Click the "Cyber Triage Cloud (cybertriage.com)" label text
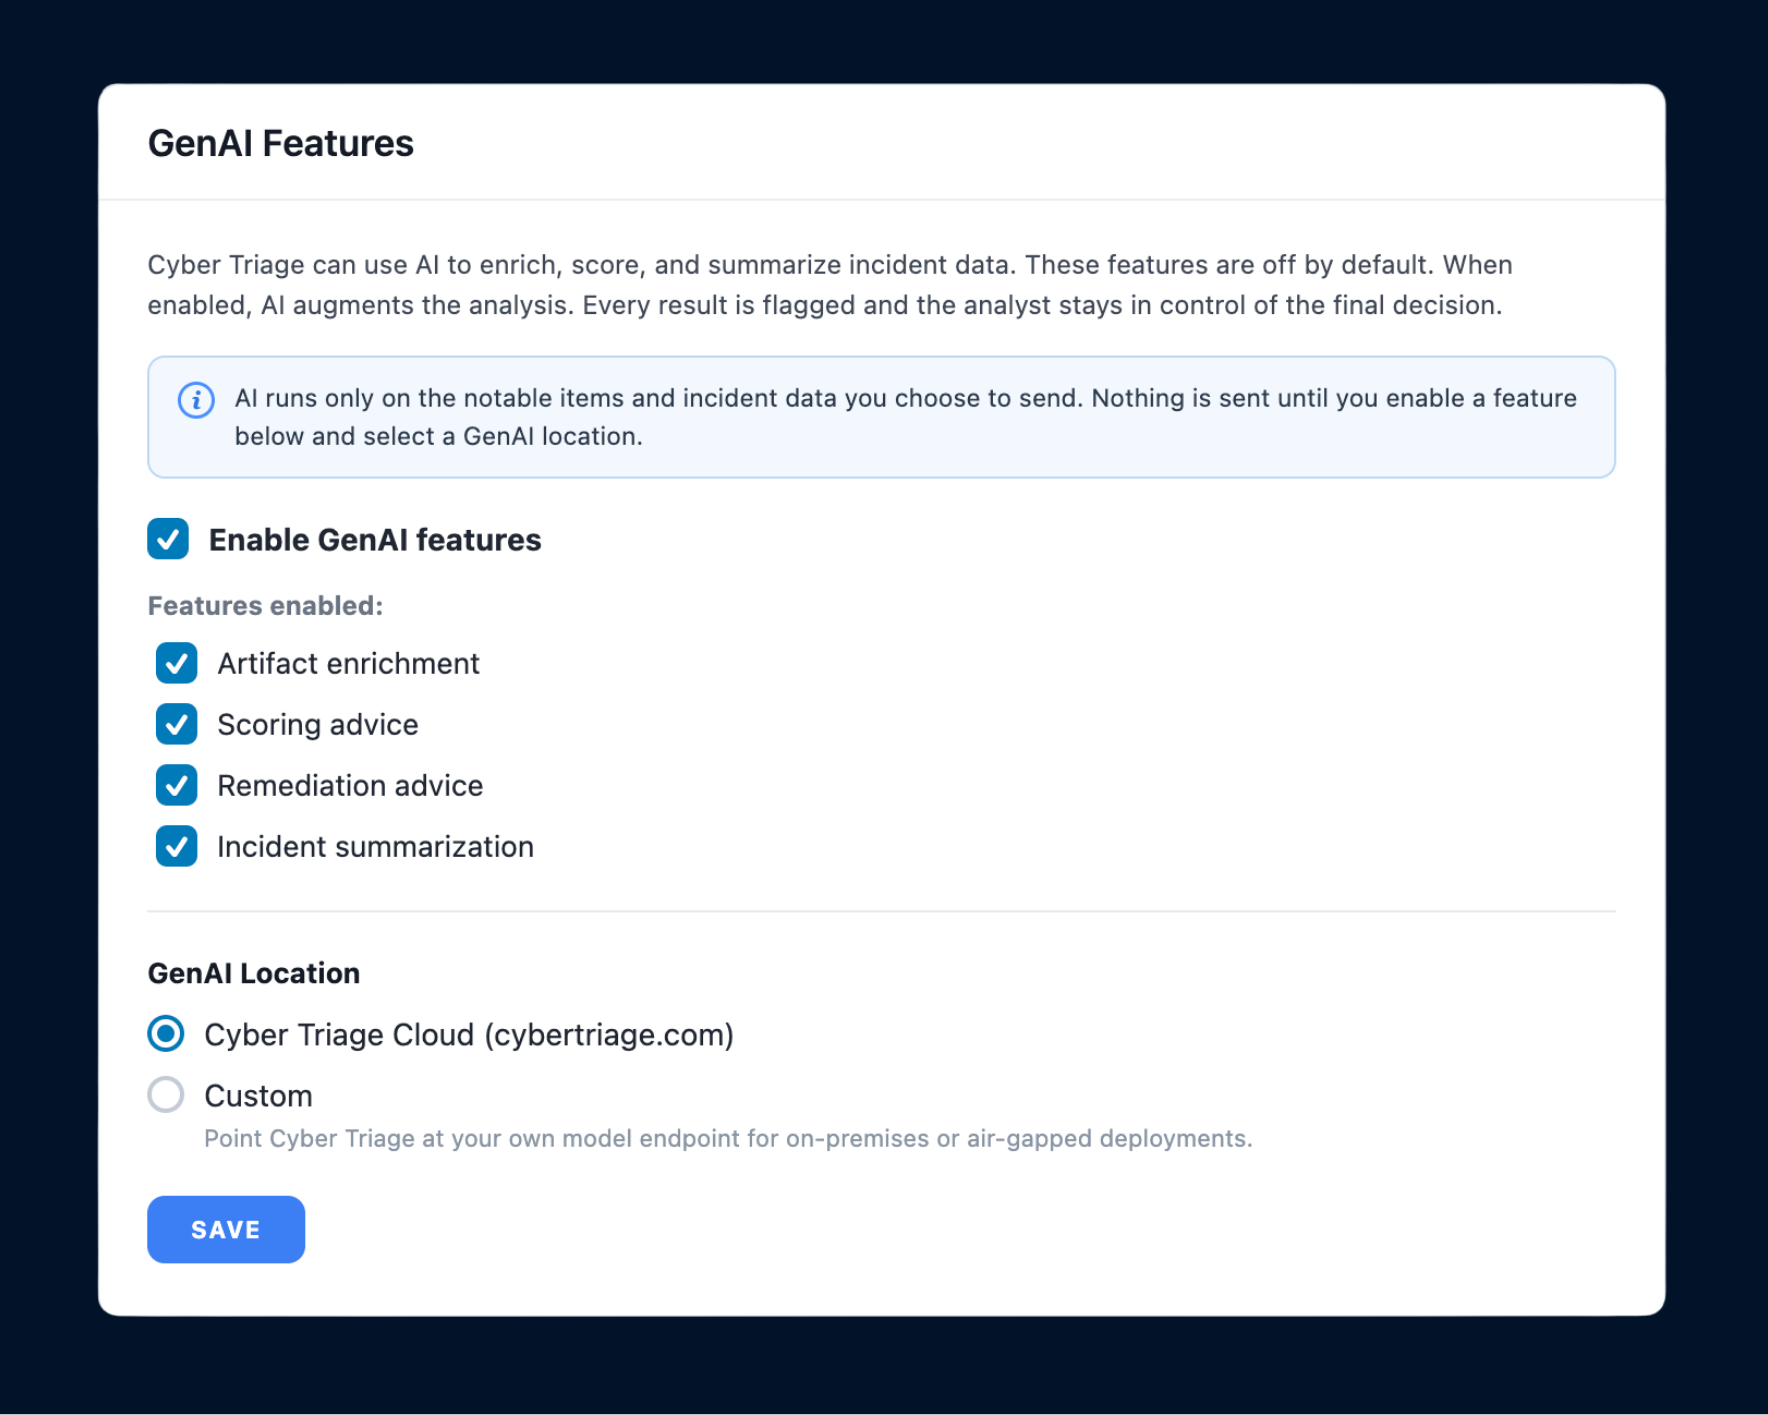This screenshot has height=1415, width=1768. pyautogui.click(x=469, y=1035)
